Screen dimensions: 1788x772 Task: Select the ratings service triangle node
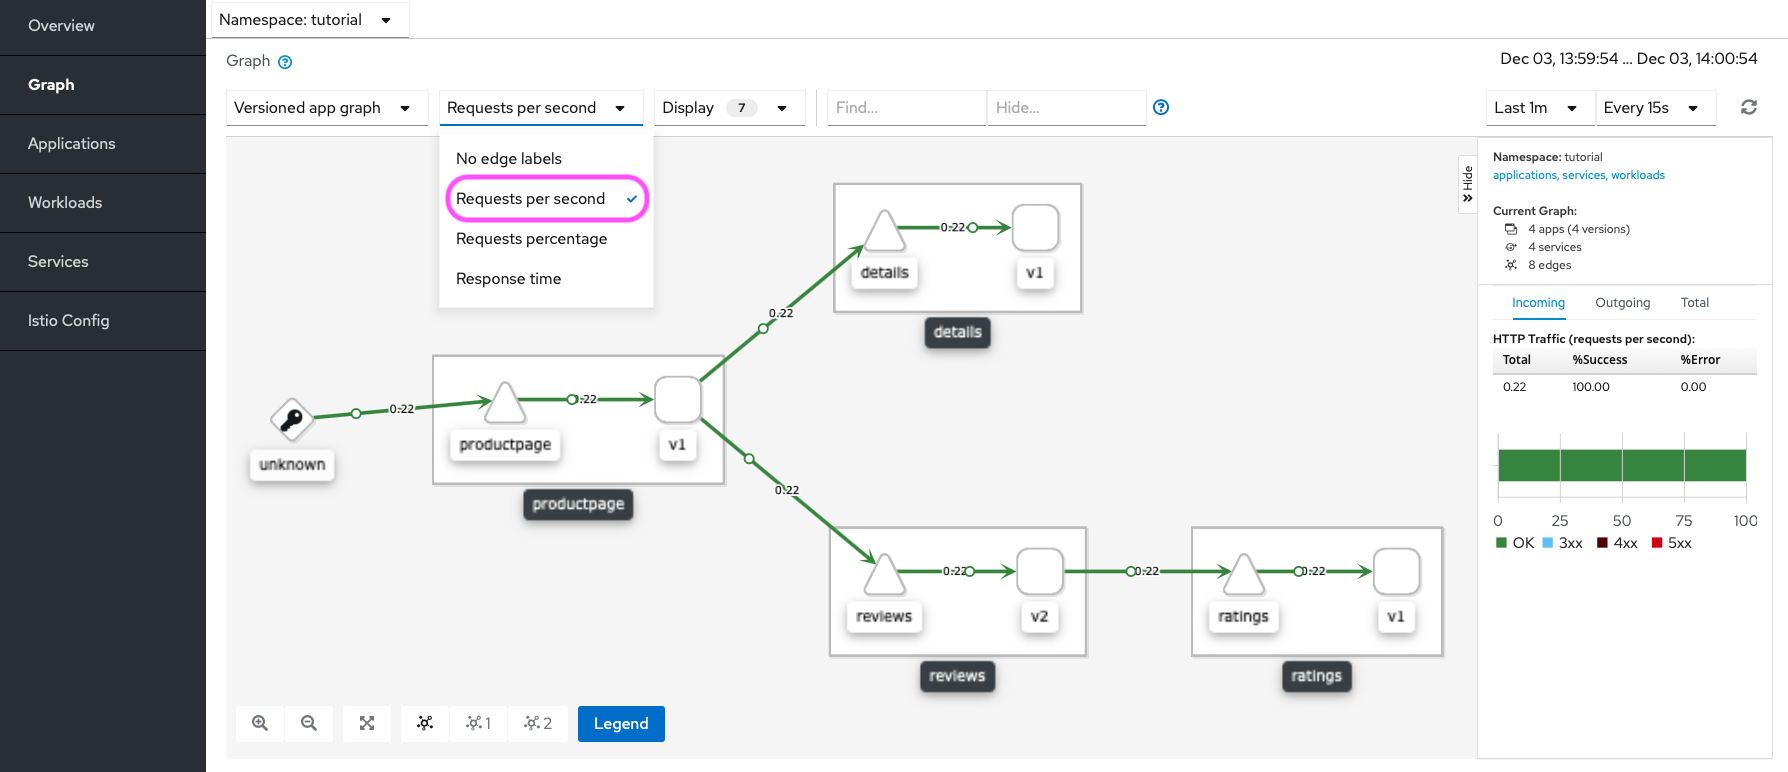point(1244,575)
